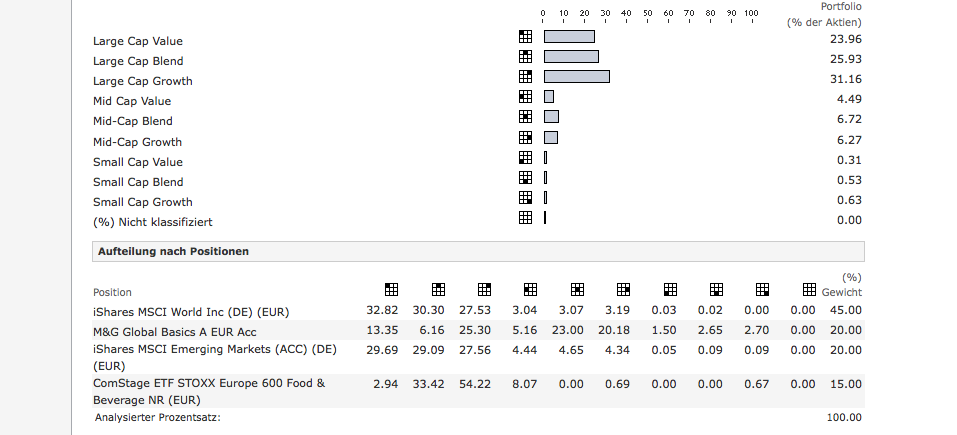This screenshot has width=957, height=435.
Task: Click the Aufteilung nach Positionen section header
Action: [171, 251]
